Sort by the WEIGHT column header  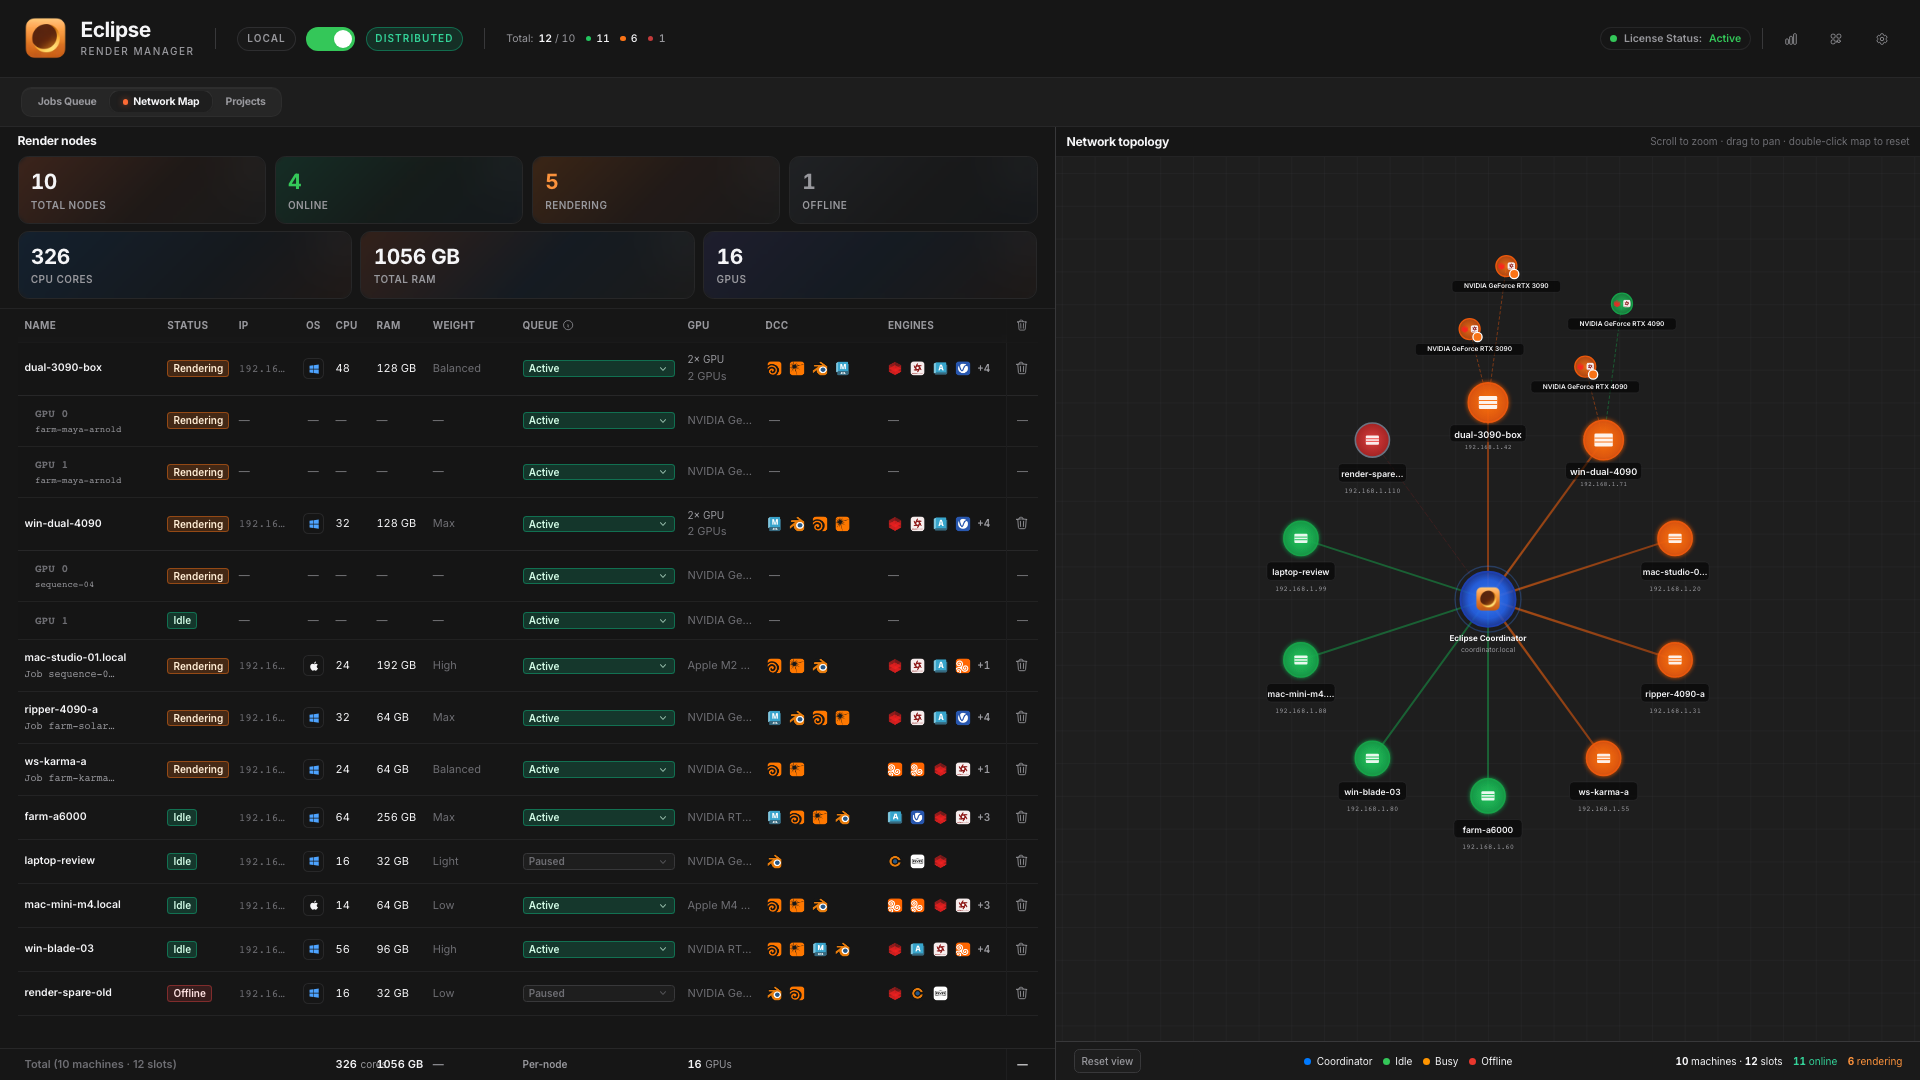point(453,325)
